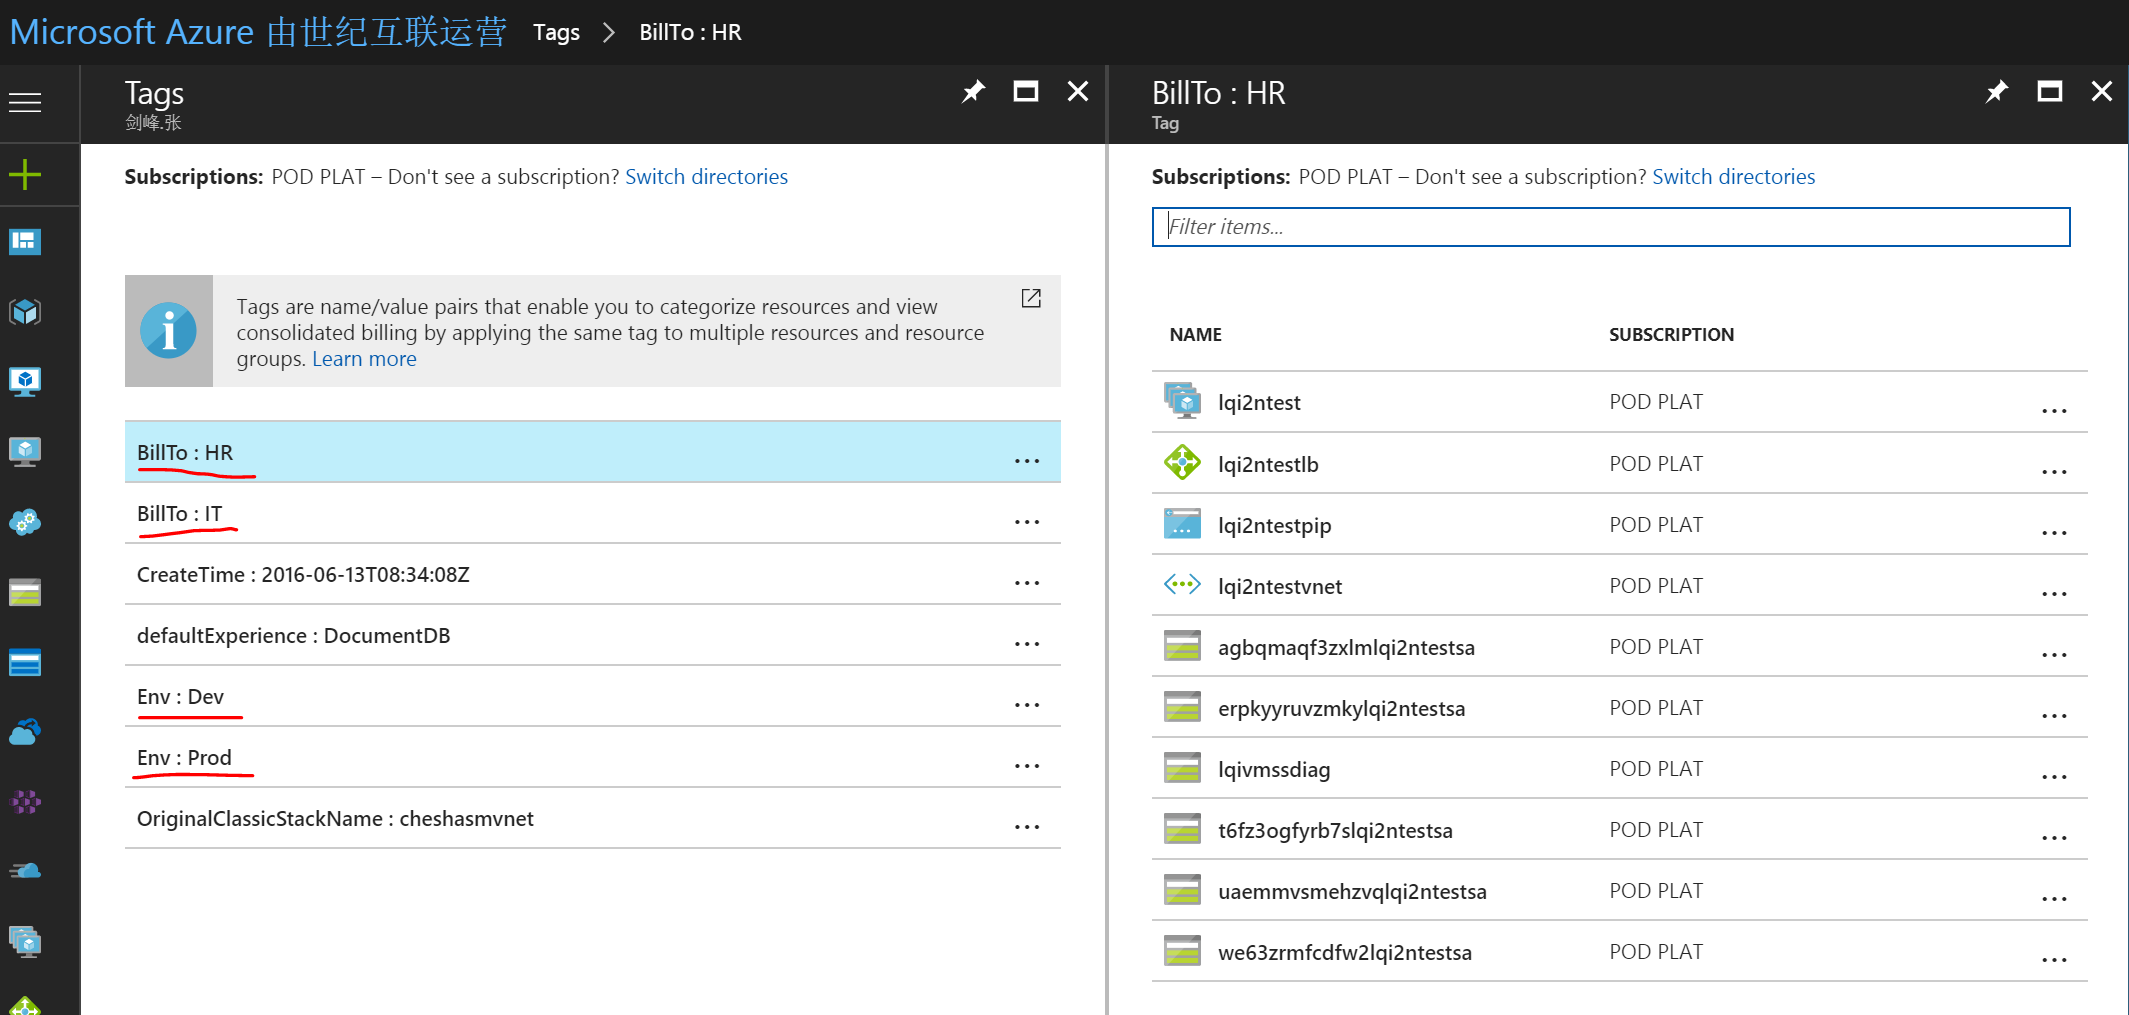The width and height of the screenshot is (2129, 1015).
Task: Open the blue cloud sidebar icon
Action: coord(25,732)
